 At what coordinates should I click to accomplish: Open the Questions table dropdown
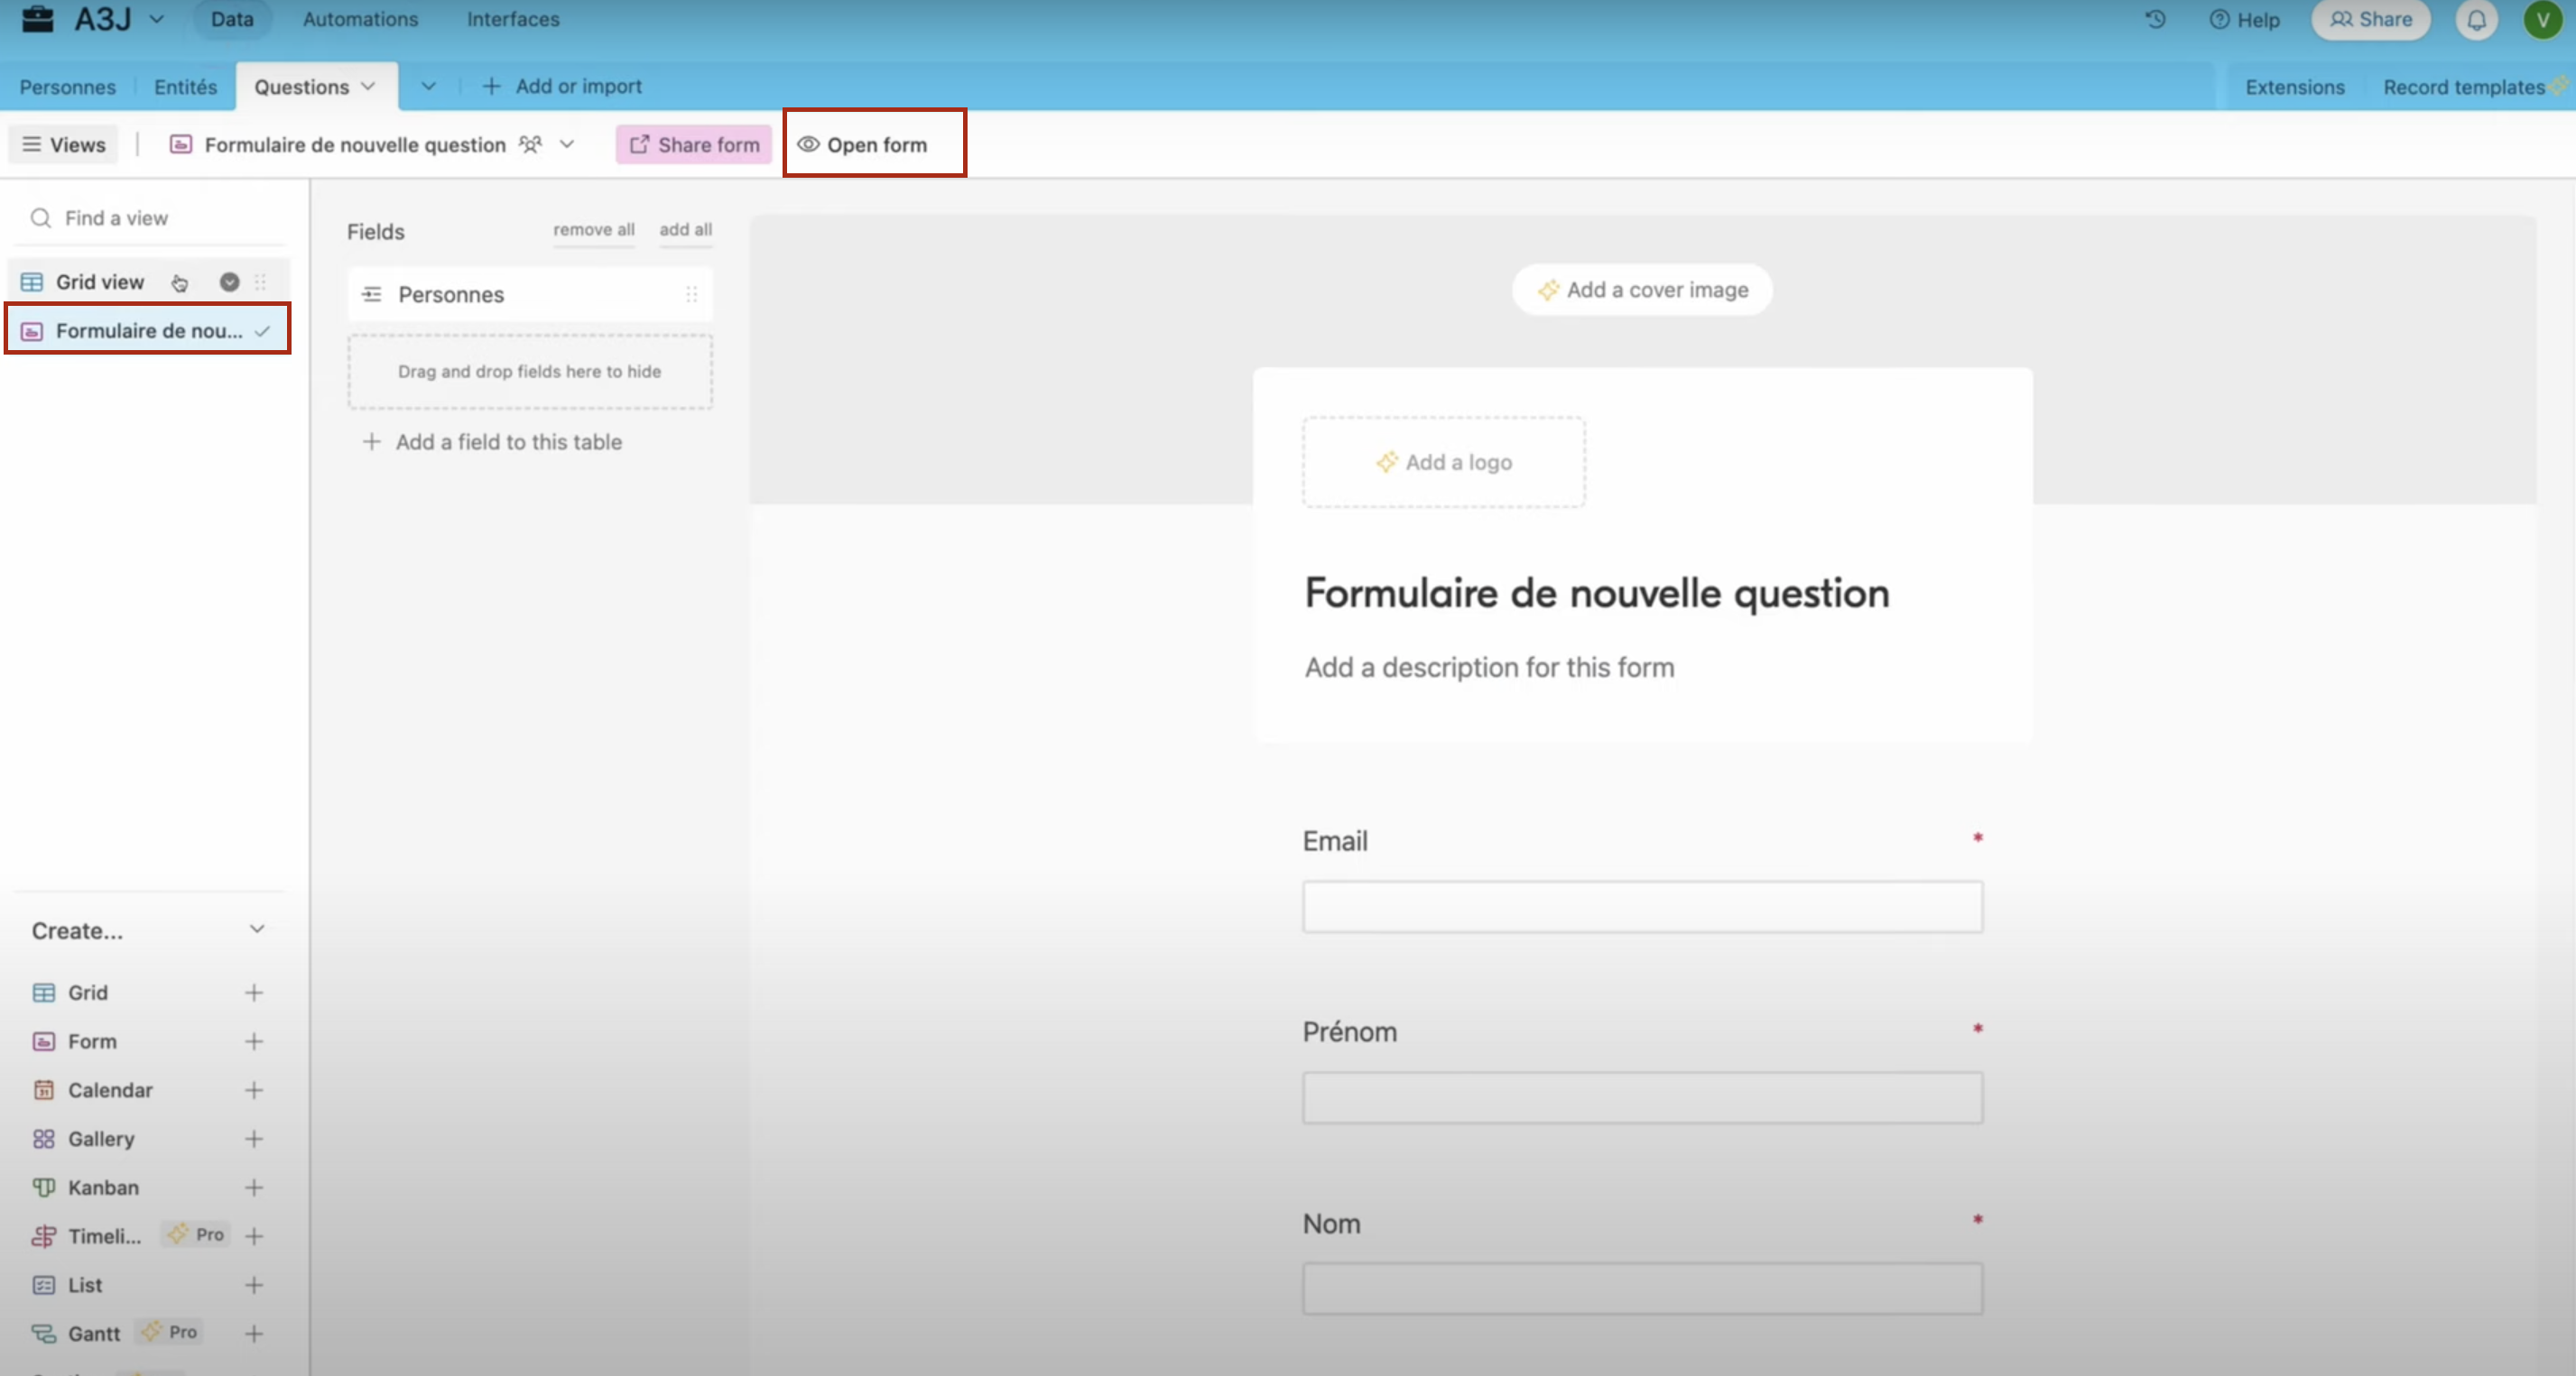366,86
